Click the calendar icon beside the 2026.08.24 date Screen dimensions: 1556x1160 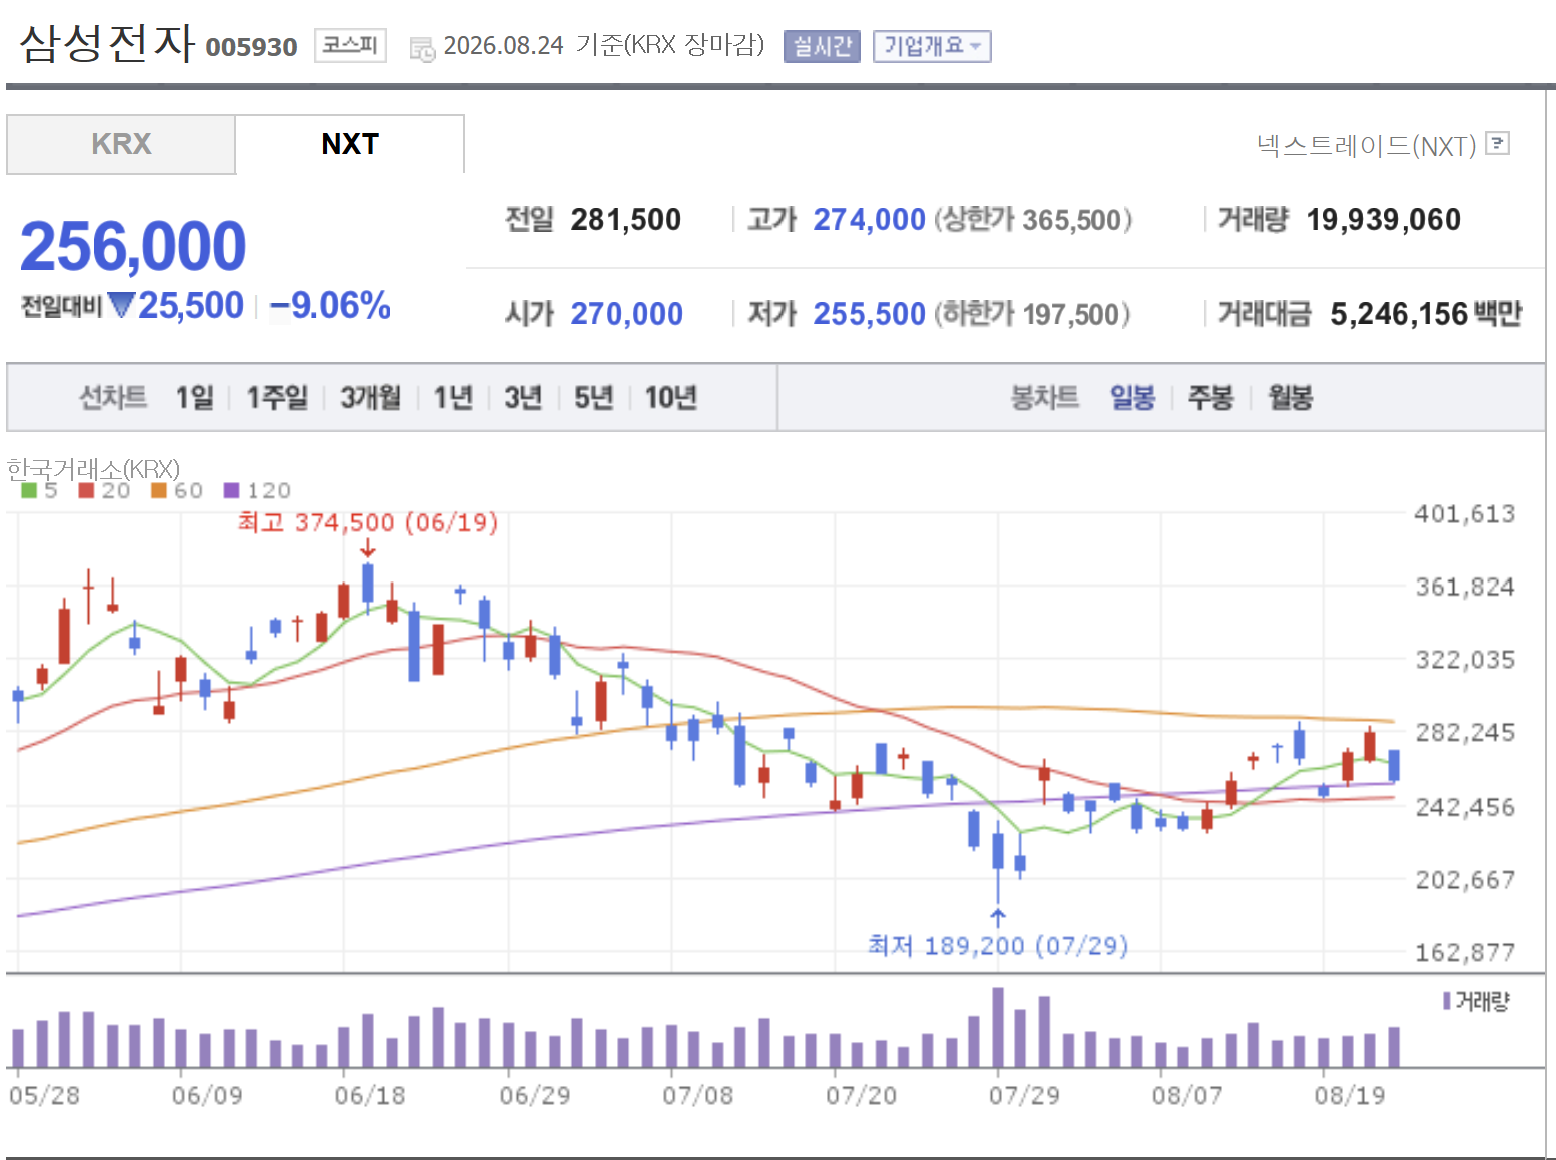(422, 48)
